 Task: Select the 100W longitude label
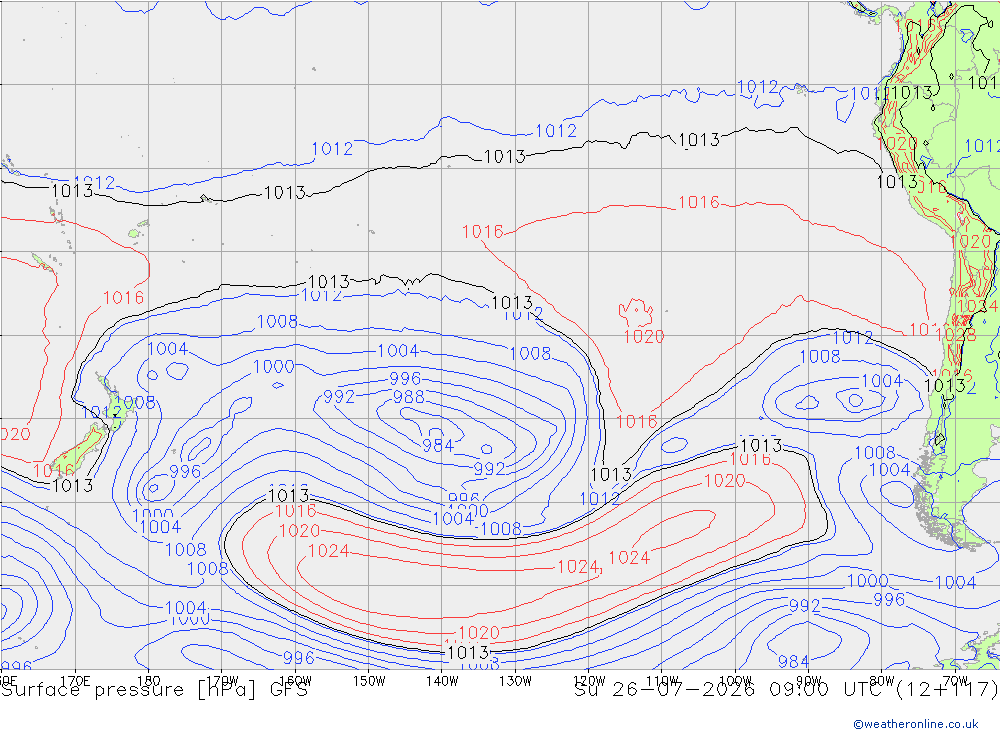pos(735,681)
